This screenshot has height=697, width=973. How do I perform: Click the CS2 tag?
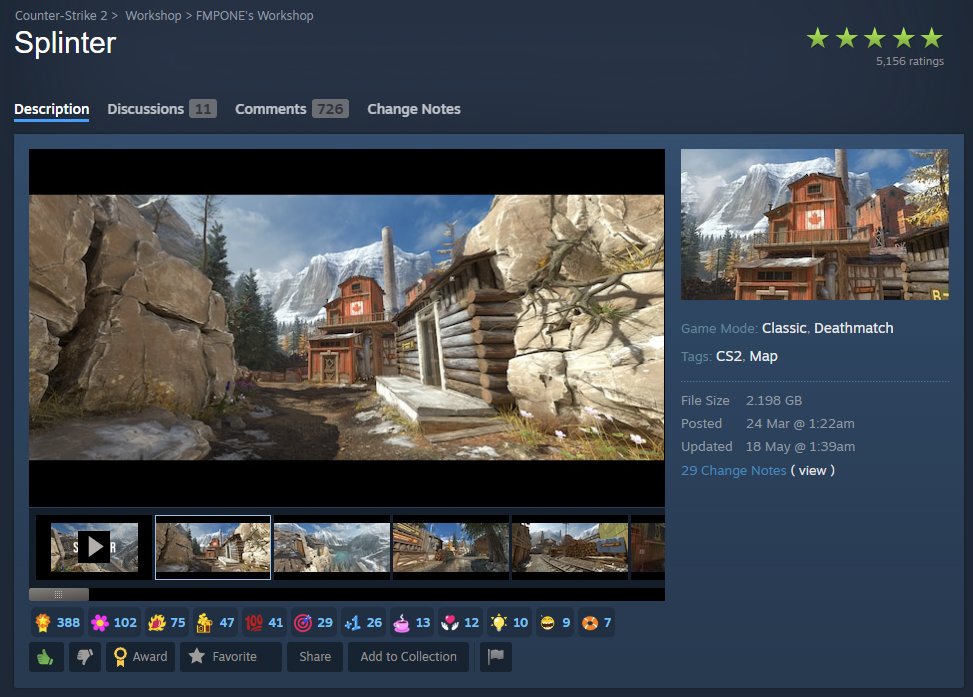tap(729, 356)
